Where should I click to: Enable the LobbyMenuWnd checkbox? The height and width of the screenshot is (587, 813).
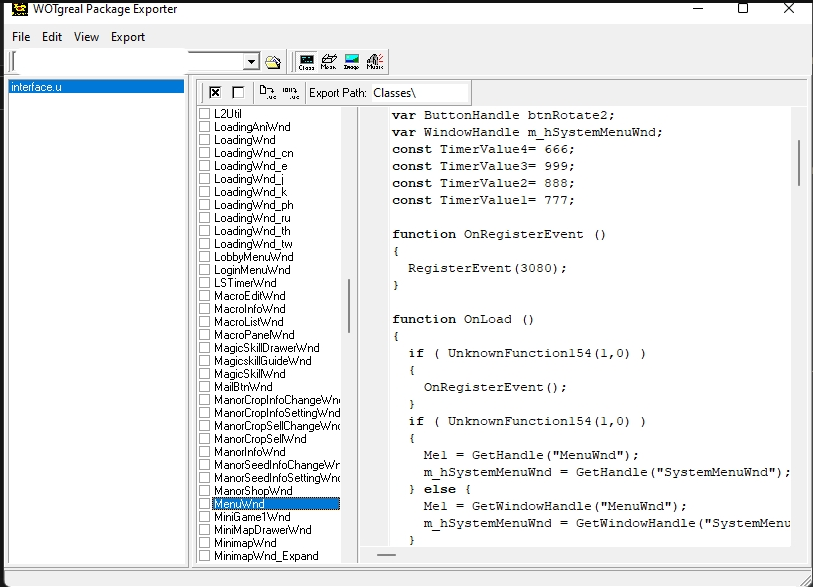[x=204, y=257]
